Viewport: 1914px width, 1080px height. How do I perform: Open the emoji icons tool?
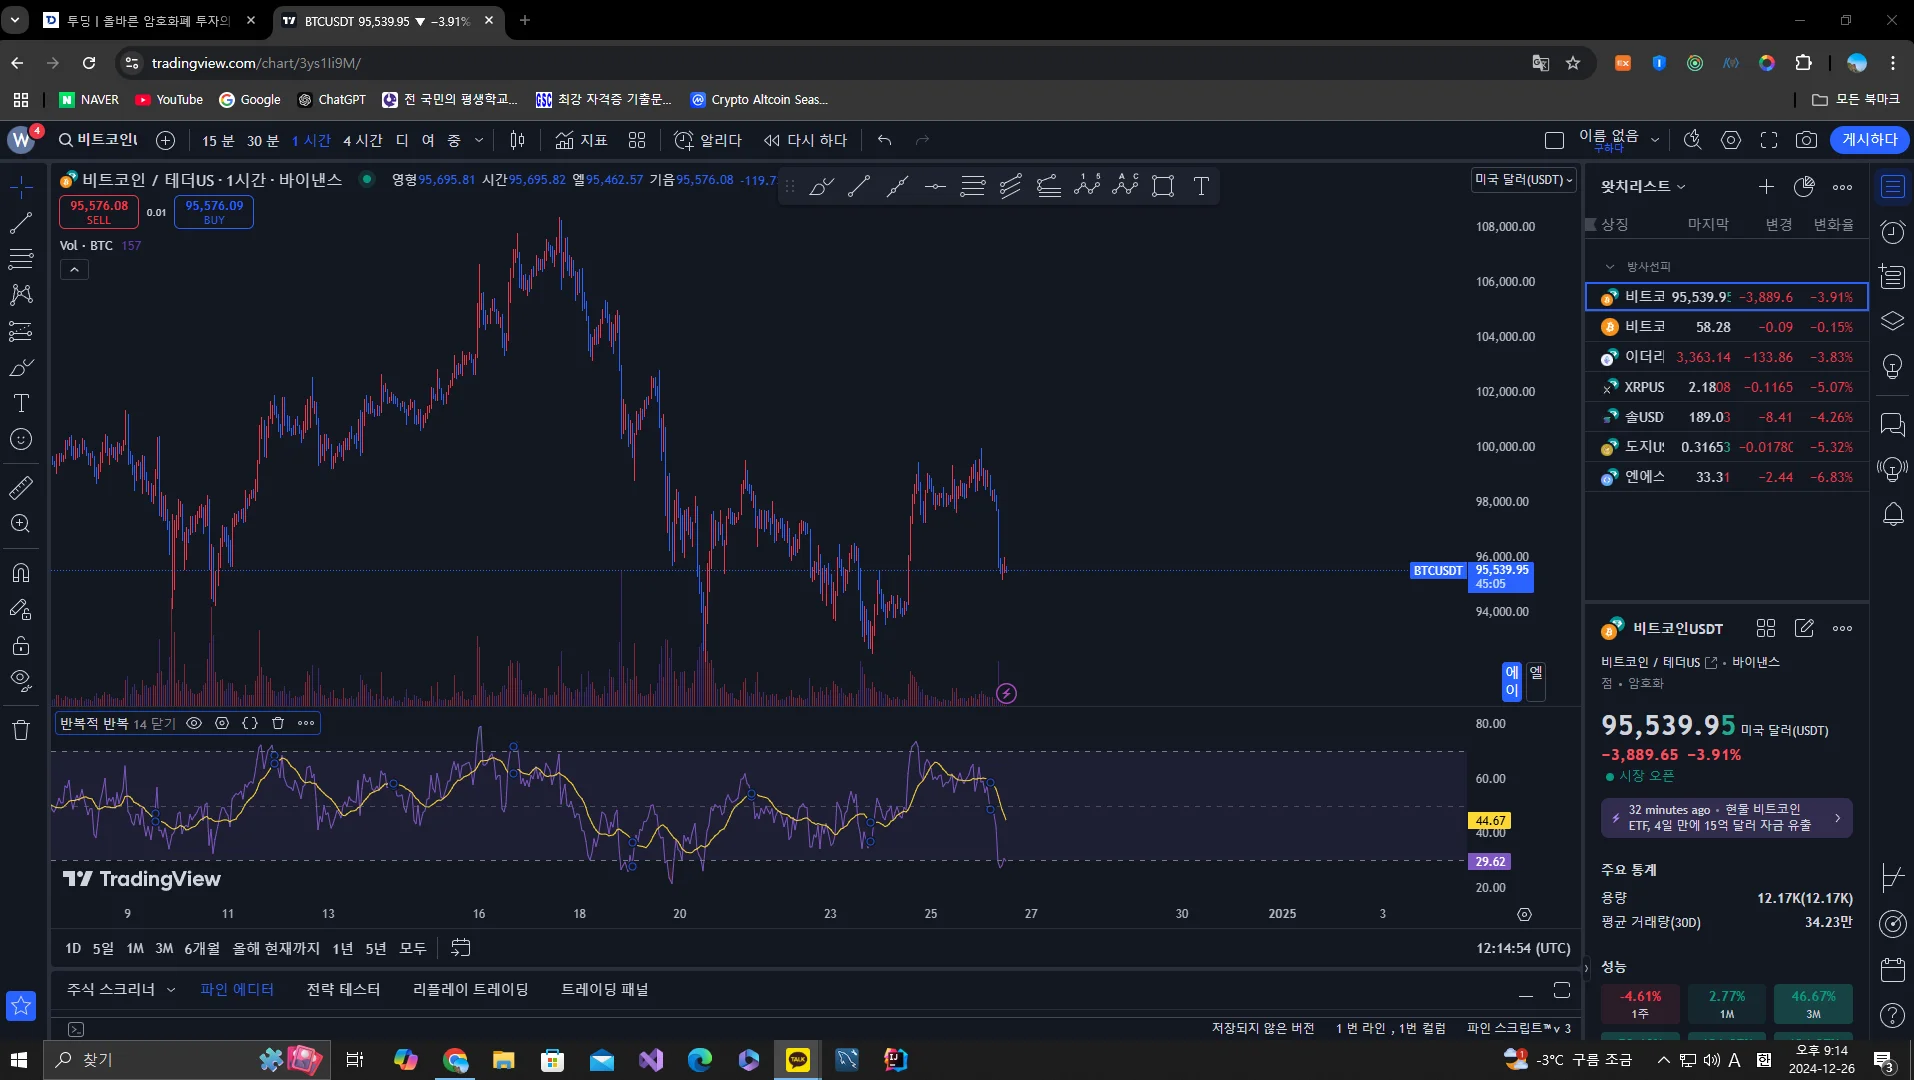[21, 439]
